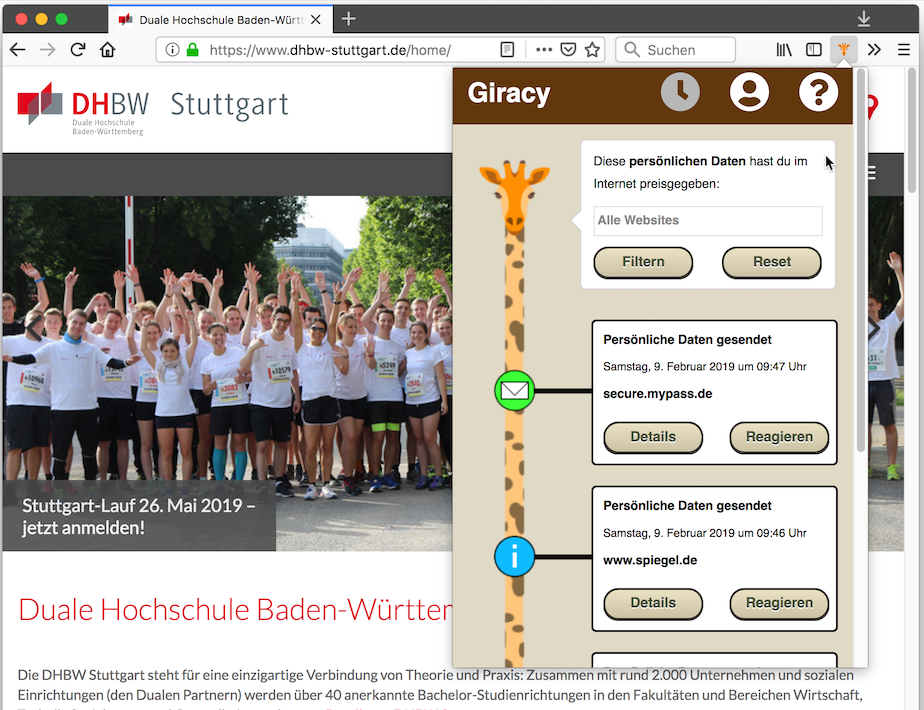Viewport: 924px width, 710px height.
Task: Click the DHBW Stuttgart logo
Action: [153, 108]
